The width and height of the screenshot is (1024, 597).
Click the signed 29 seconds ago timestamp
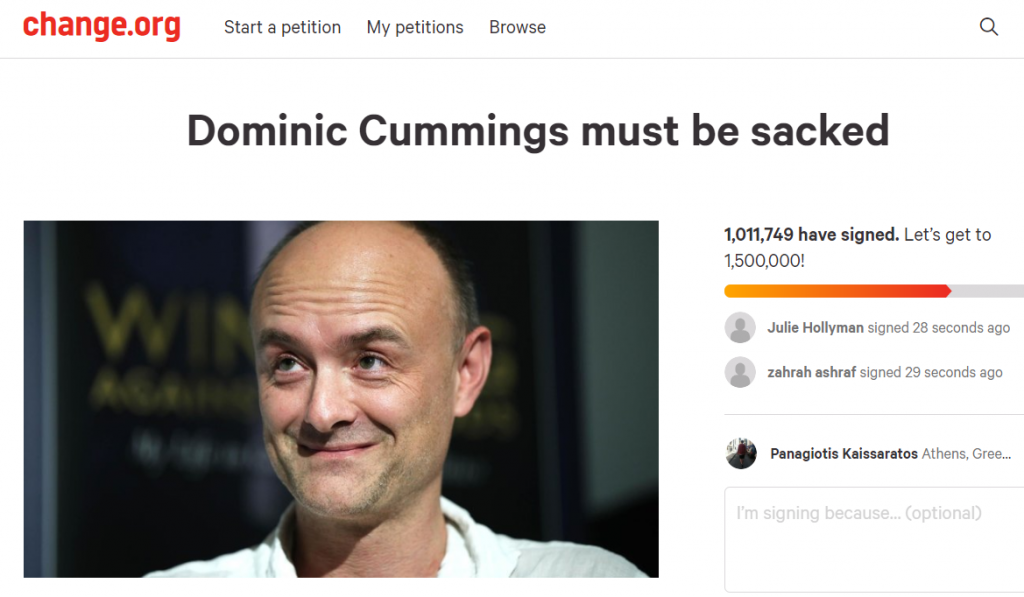[x=931, y=372]
